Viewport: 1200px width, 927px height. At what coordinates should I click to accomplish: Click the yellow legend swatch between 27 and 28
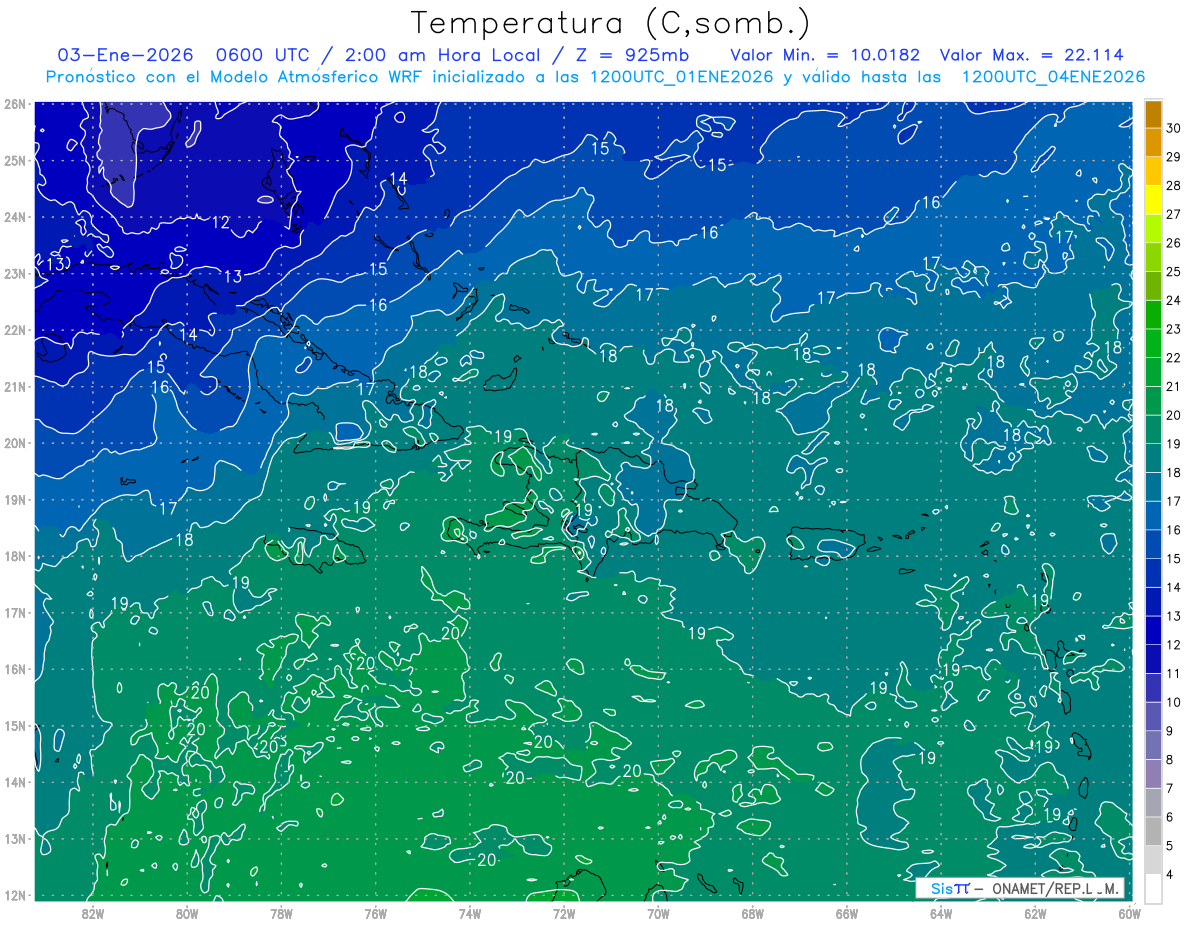coord(1153,198)
